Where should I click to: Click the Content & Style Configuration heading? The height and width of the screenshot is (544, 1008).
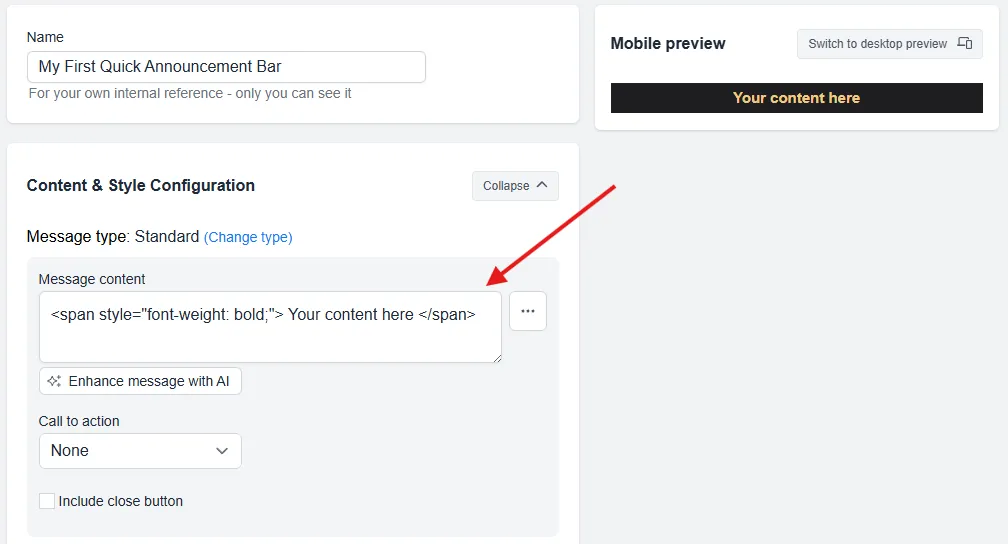[x=141, y=185]
